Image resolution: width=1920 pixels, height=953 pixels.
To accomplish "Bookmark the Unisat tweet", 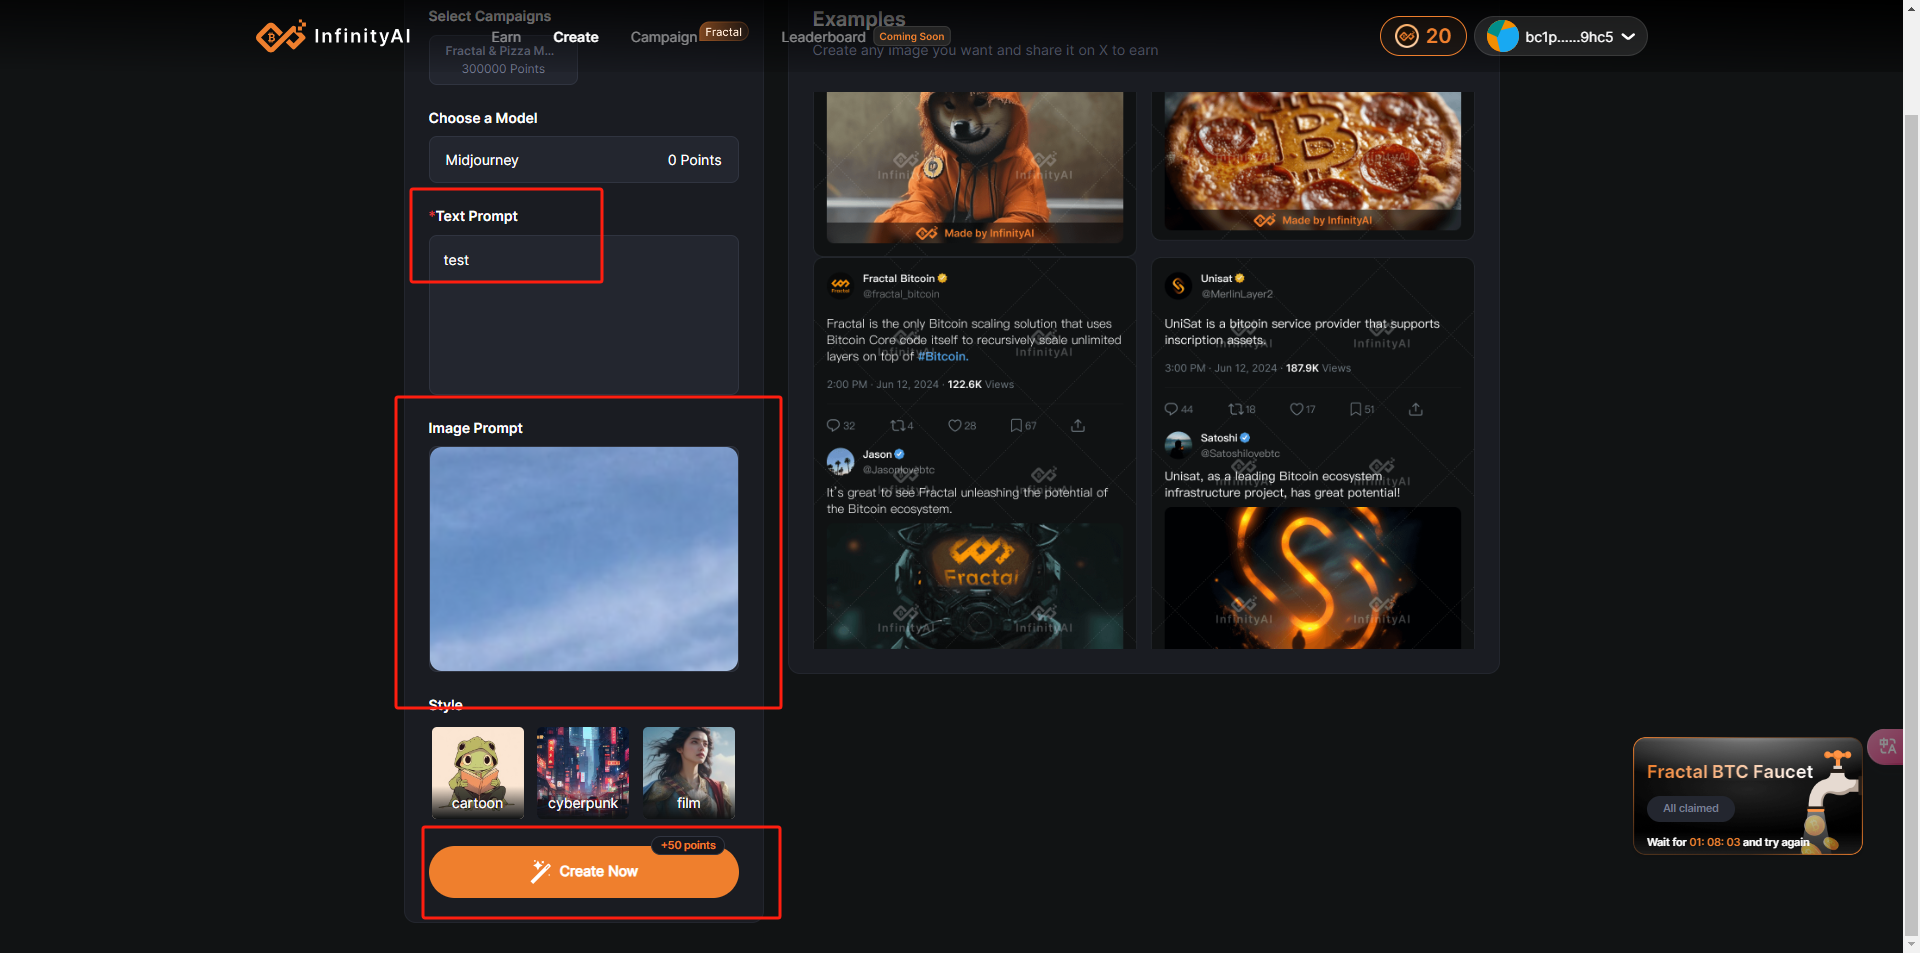I will [1356, 409].
